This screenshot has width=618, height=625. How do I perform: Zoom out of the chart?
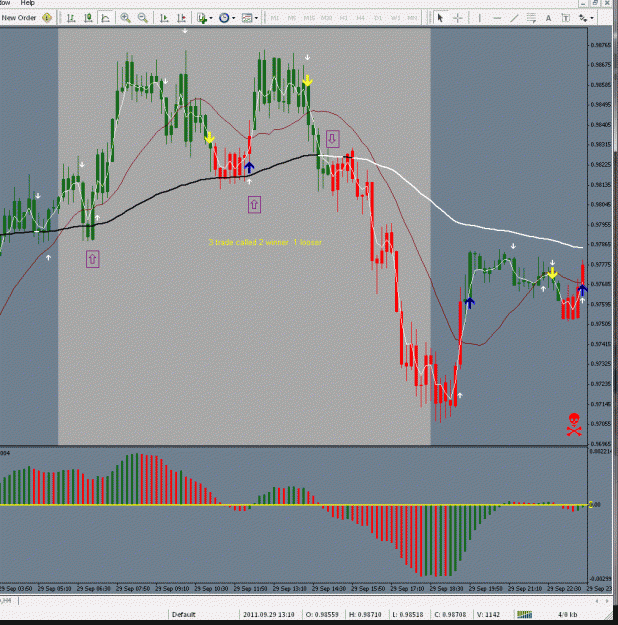pos(143,18)
